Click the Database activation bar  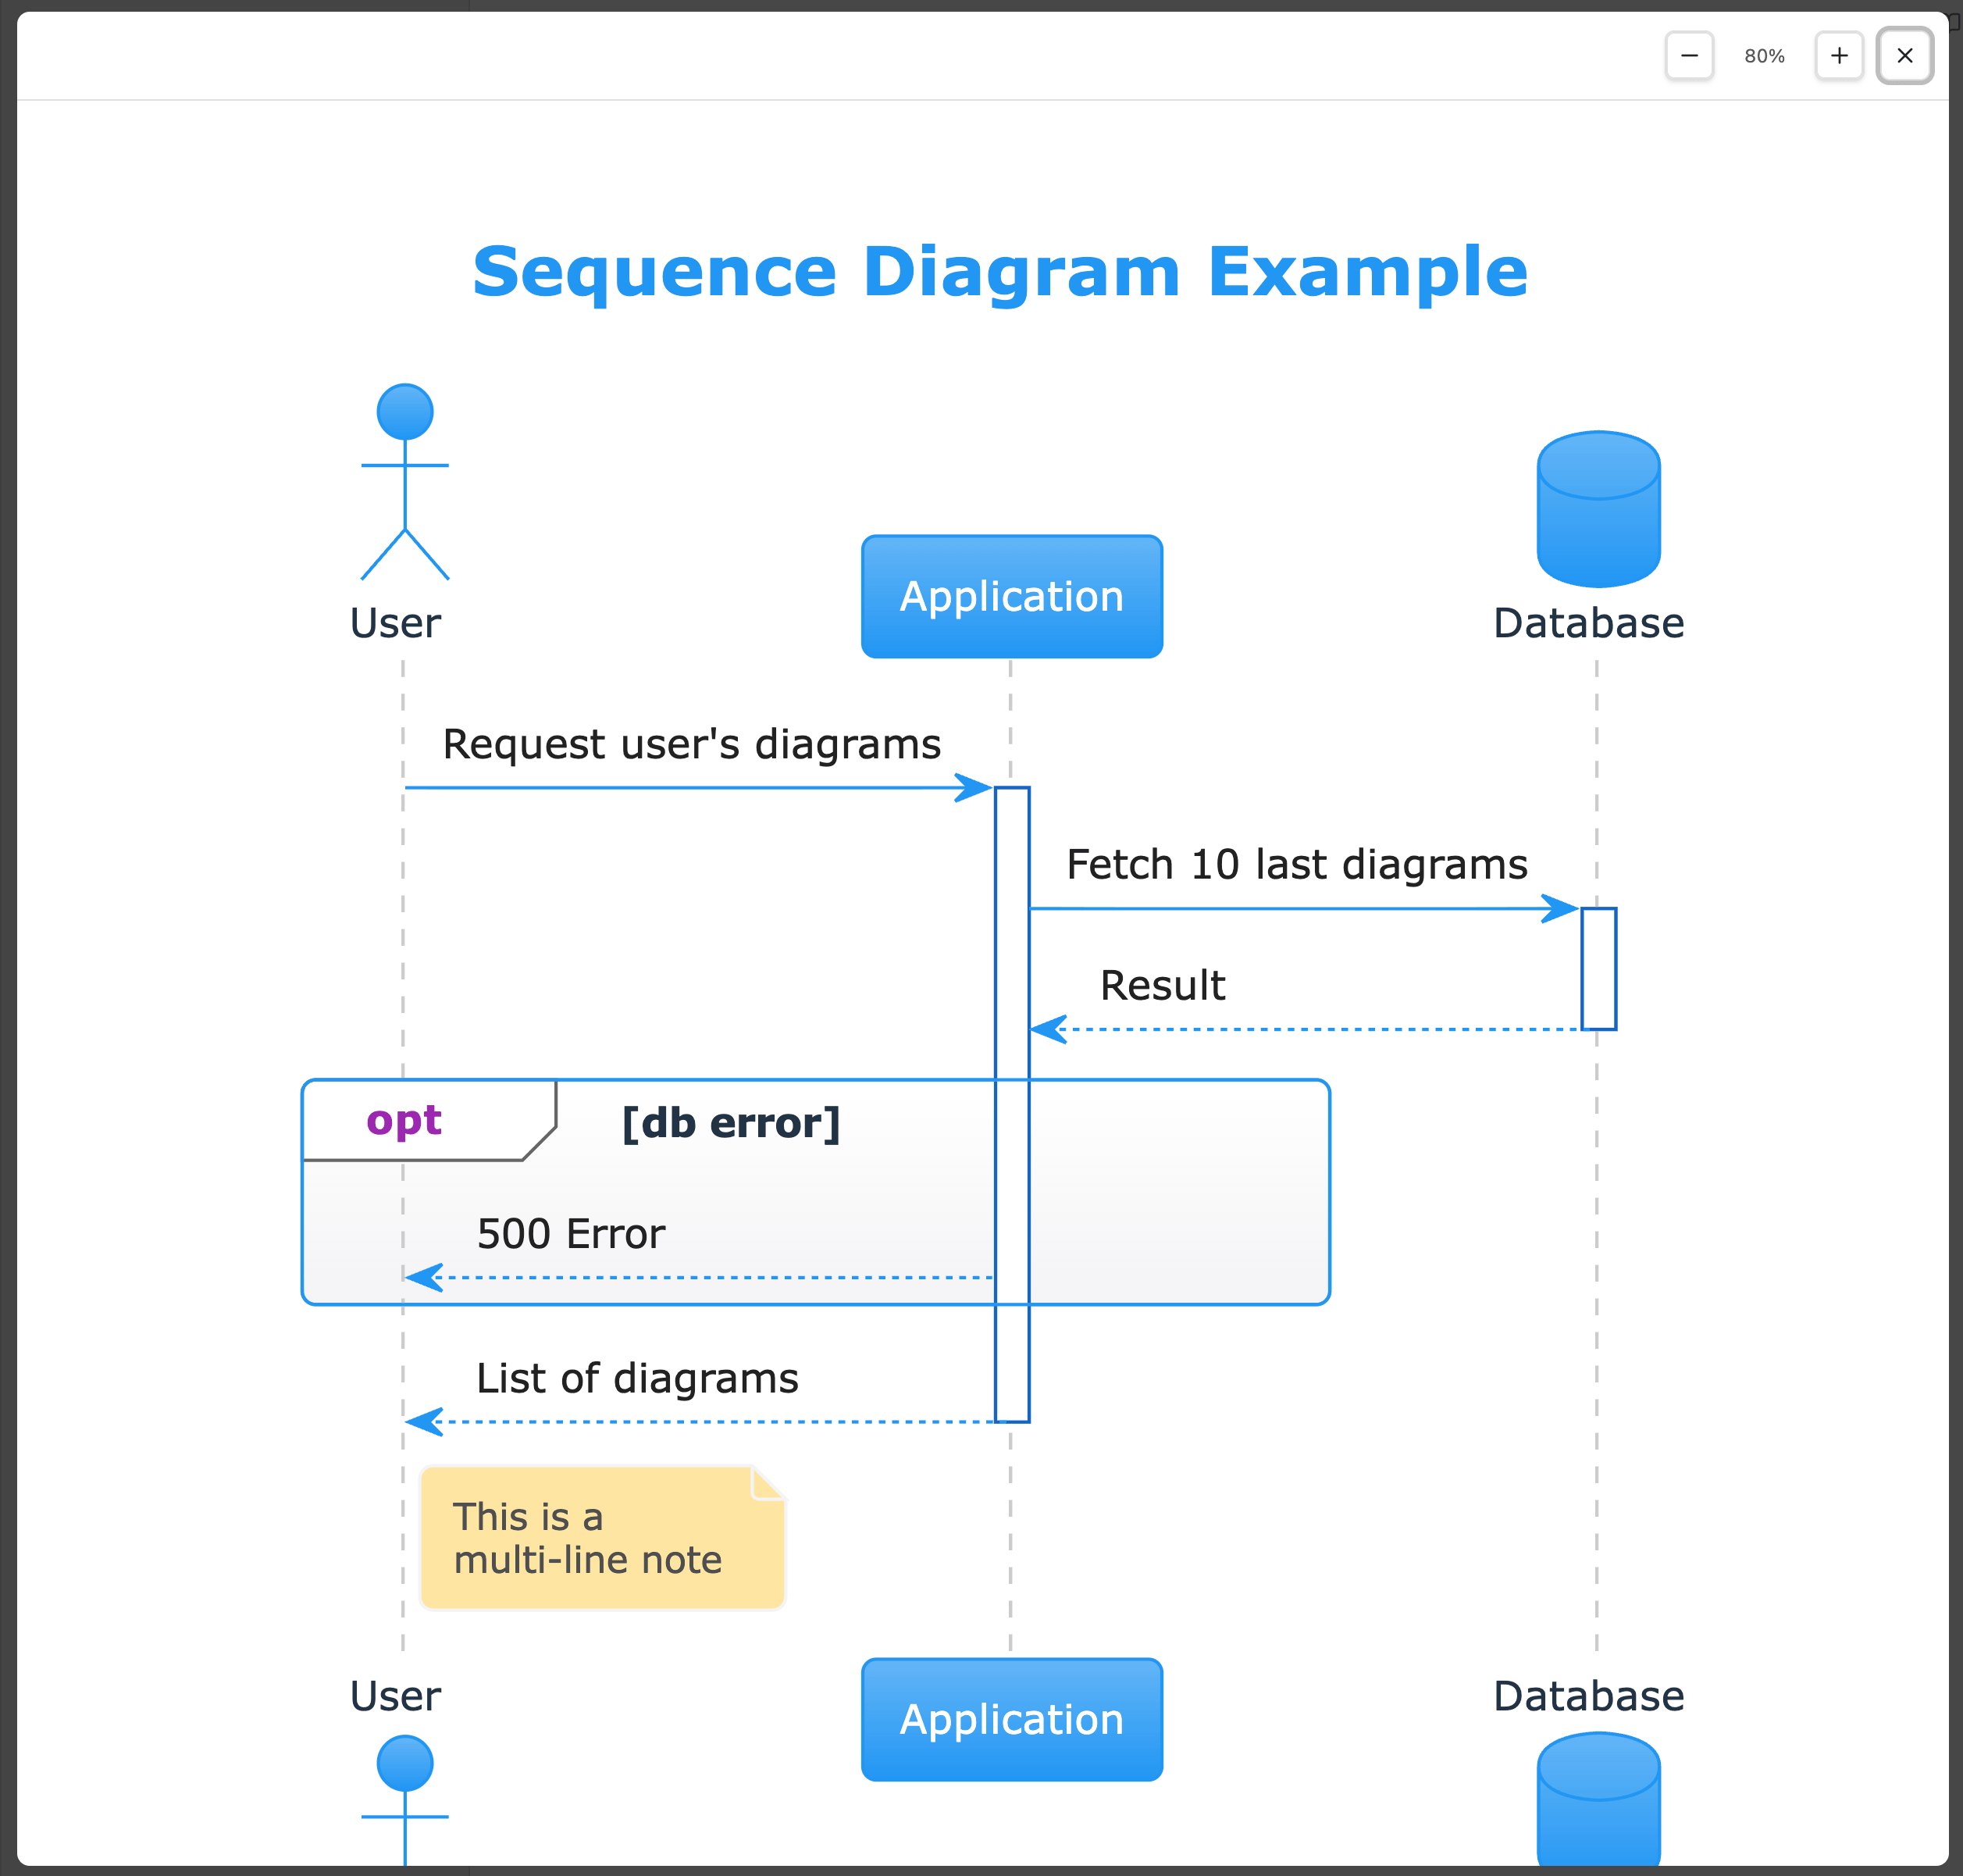[x=1598, y=969]
